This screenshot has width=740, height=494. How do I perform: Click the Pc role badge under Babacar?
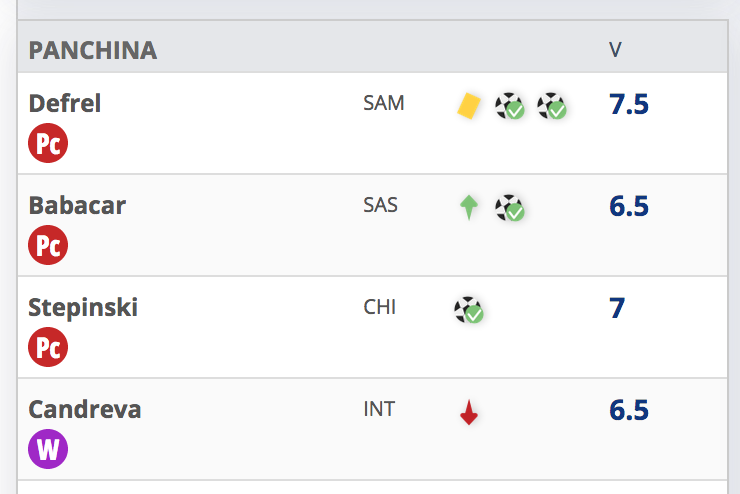[48, 245]
